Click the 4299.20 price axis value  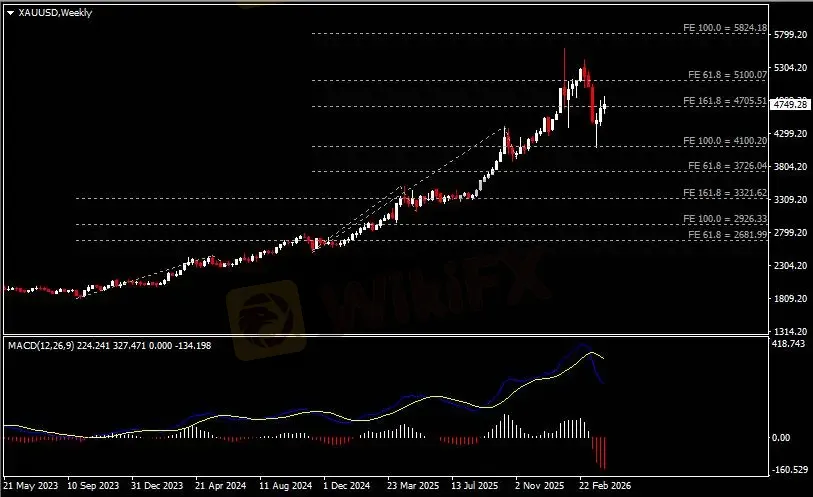[790, 134]
